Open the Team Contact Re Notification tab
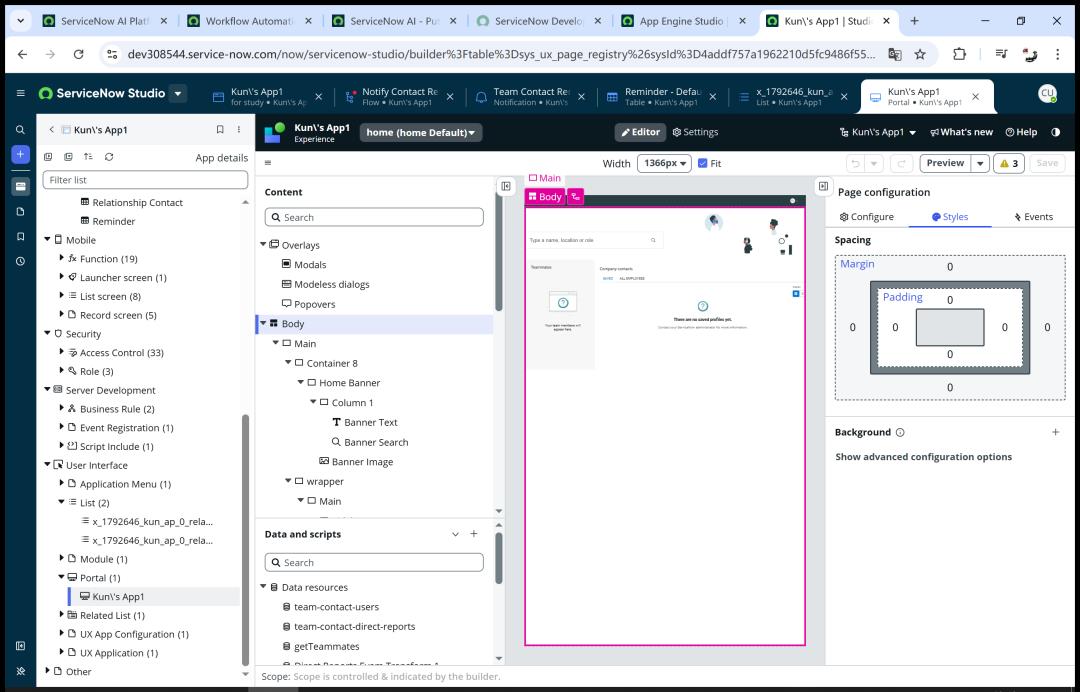 click(x=532, y=96)
